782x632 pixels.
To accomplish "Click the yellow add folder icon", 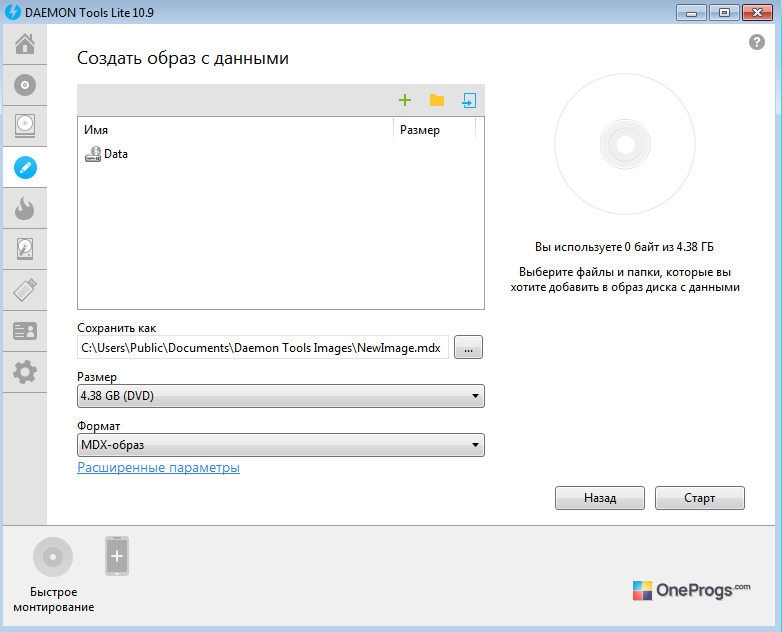I will 437,100.
